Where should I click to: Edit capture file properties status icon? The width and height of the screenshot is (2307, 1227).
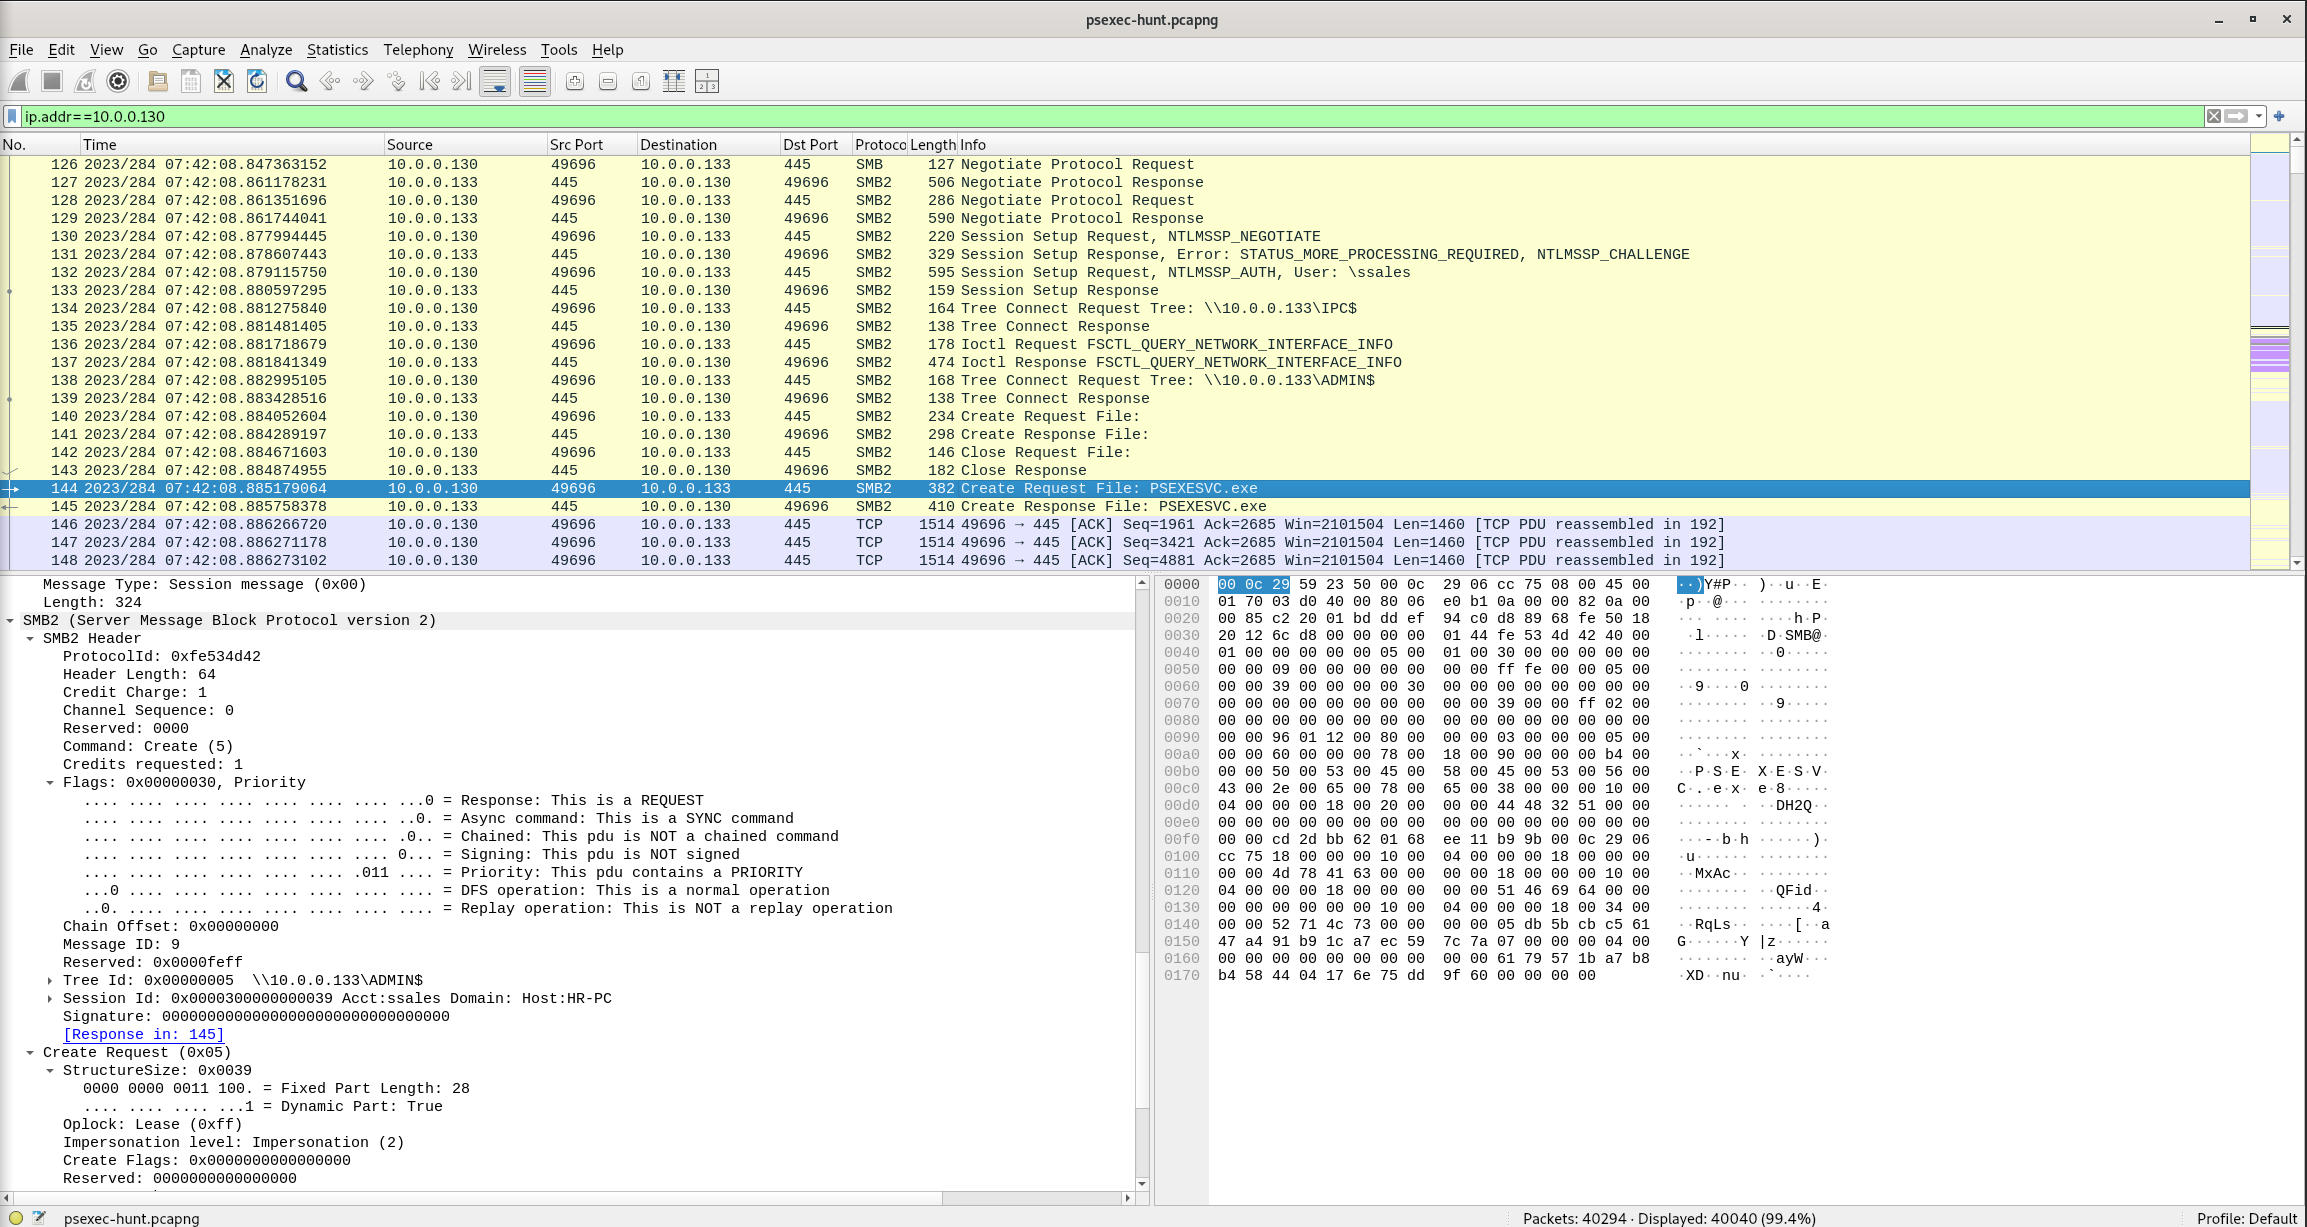point(39,1218)
